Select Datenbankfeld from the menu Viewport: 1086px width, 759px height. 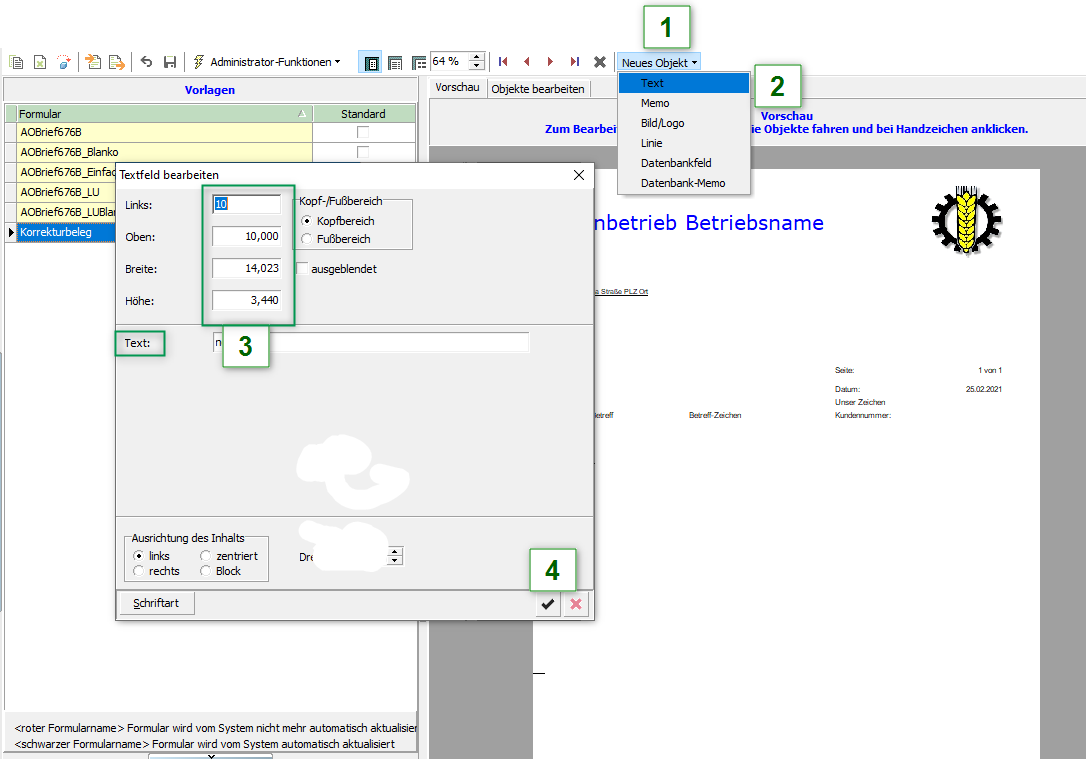pos(676,163)
